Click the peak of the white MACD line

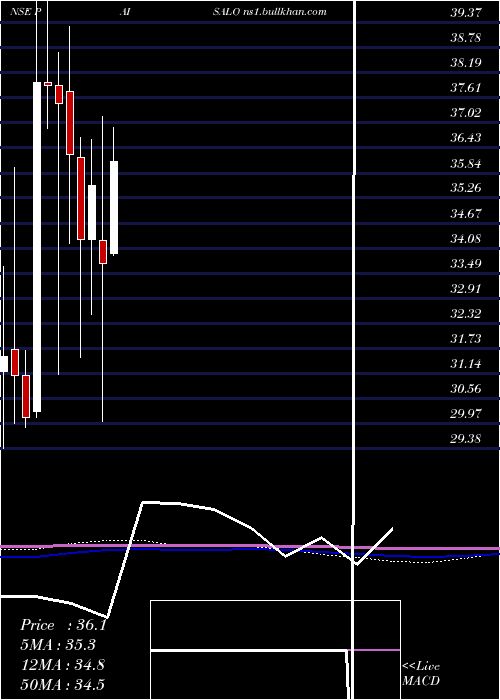[x=144, y=503]
